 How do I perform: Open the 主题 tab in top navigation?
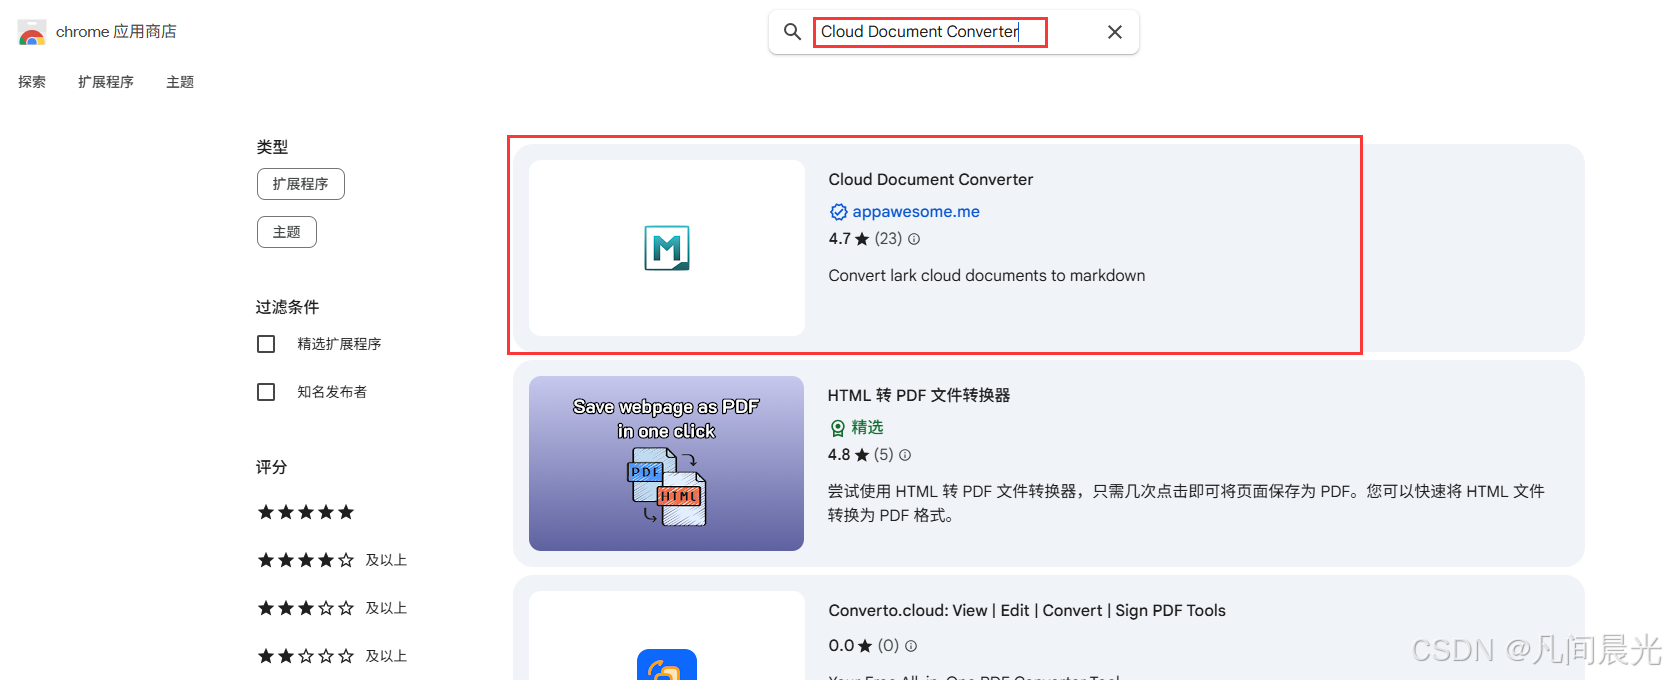(180, 82)
